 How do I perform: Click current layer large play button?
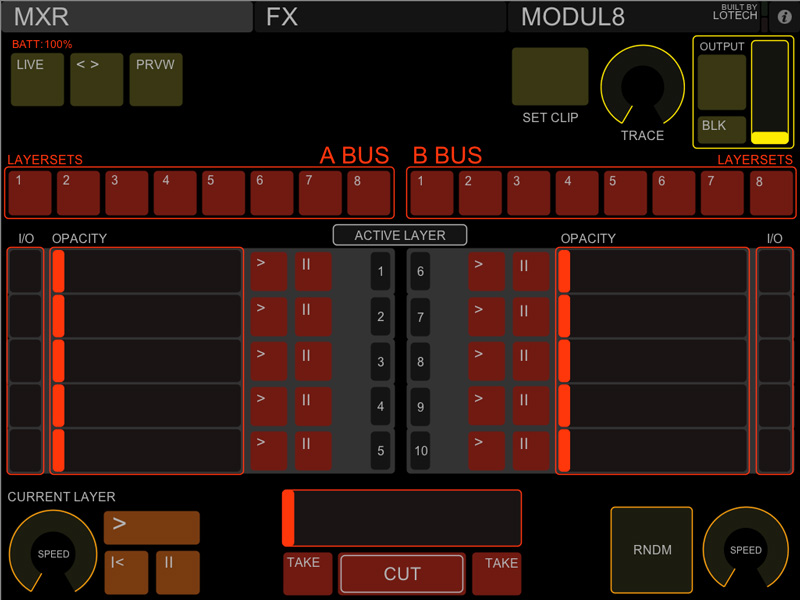tap(151, 527)
